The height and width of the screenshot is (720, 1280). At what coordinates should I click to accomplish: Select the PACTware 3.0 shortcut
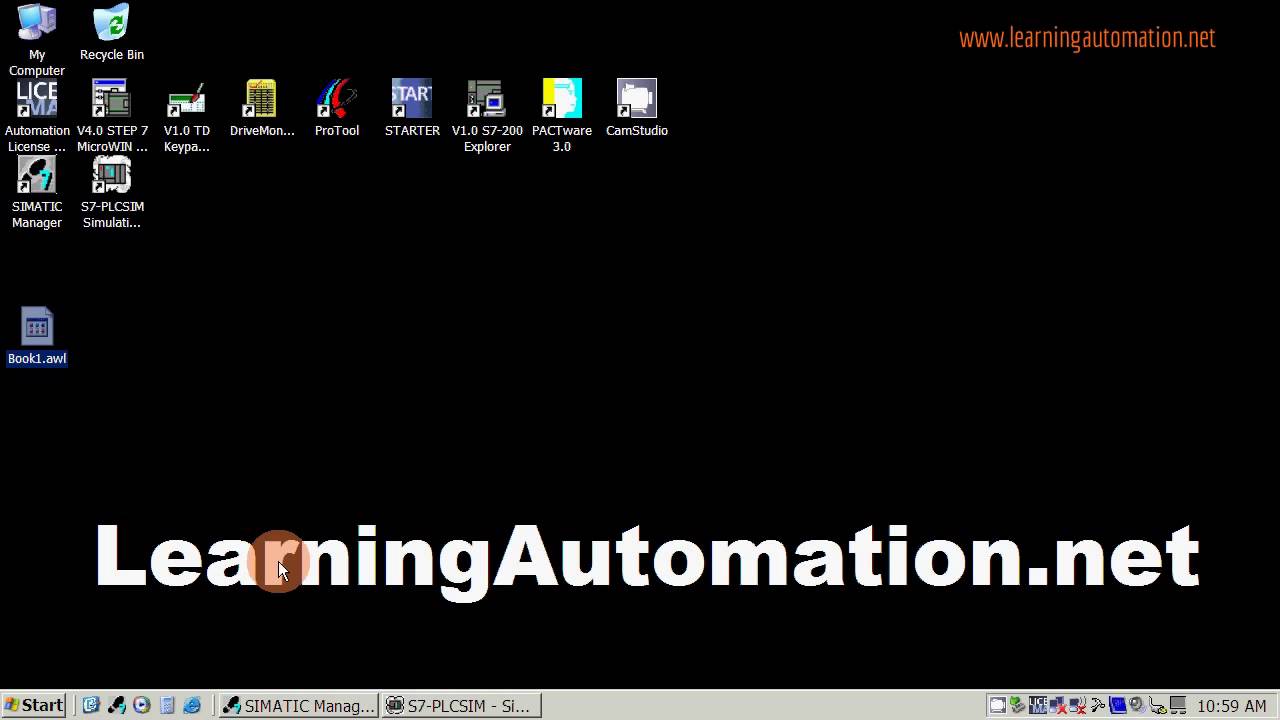coord(562,116)
